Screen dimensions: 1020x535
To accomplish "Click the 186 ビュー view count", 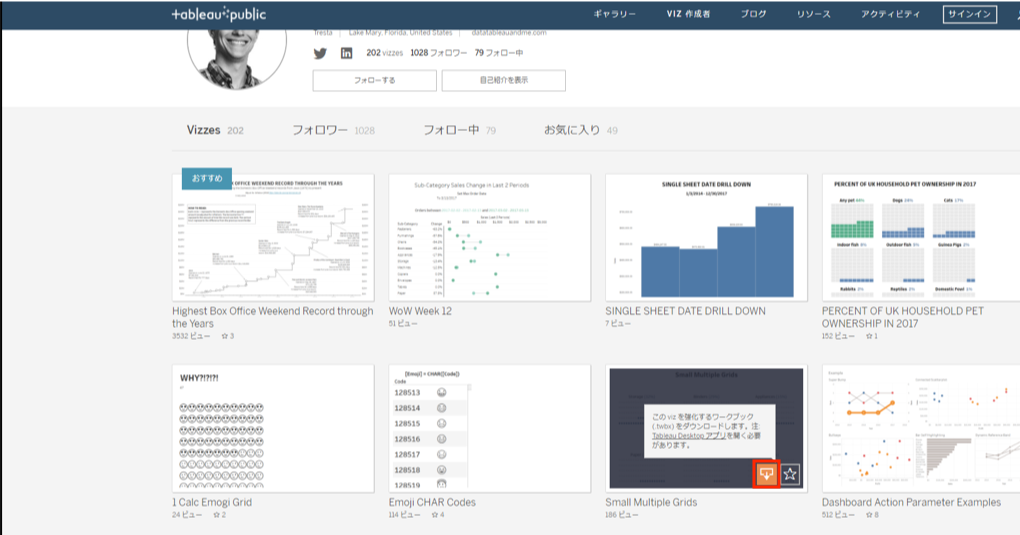I will (622, 515).
